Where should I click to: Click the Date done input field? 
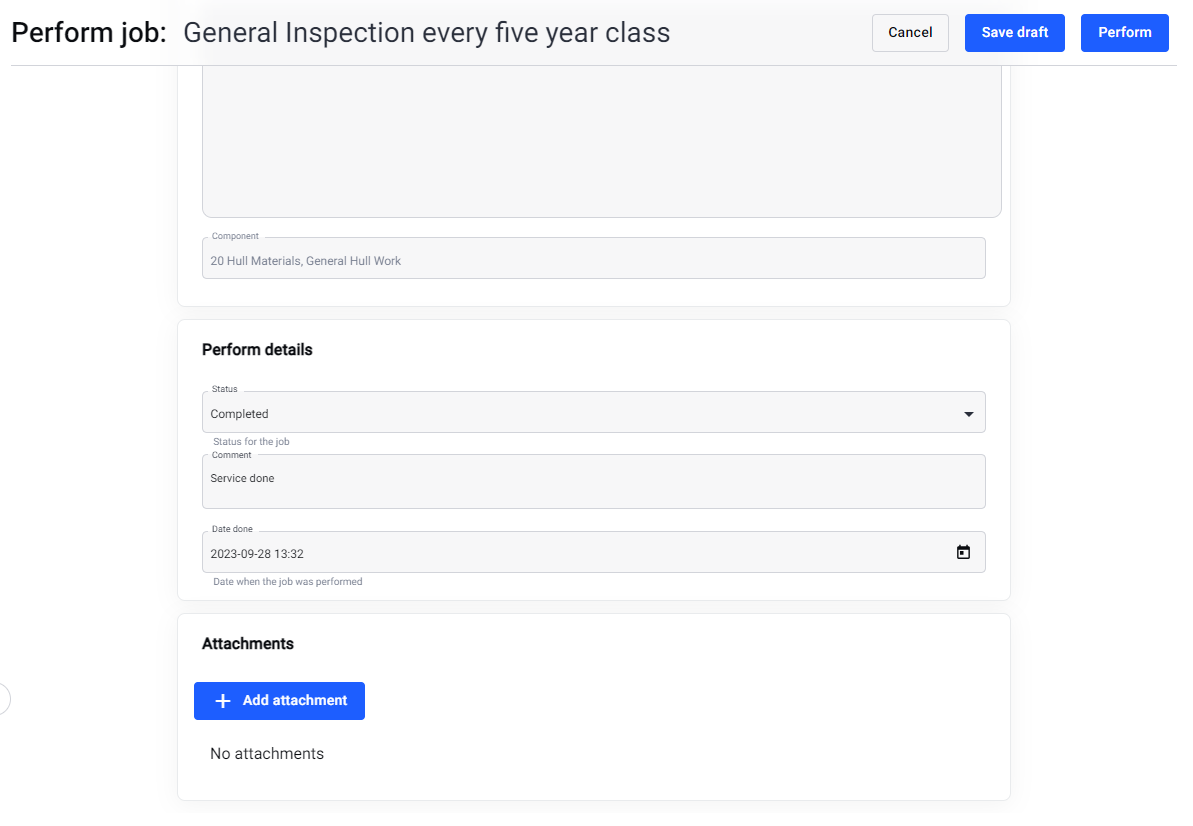coord(593,552)
